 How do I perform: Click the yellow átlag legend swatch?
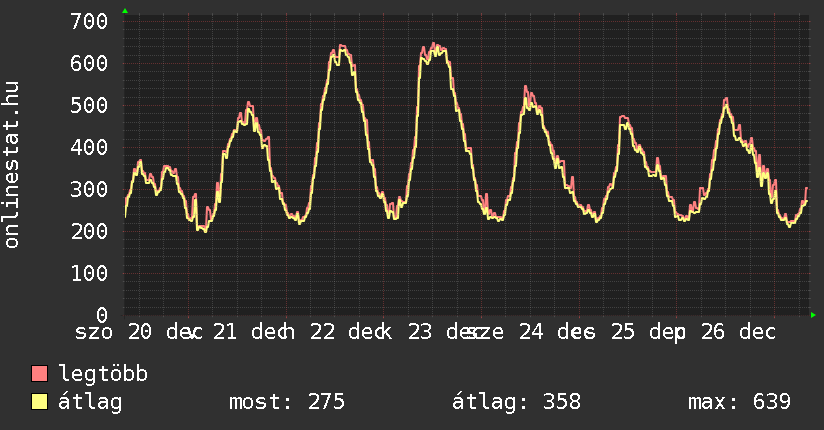pyautogui.click(x=40, y=402)
